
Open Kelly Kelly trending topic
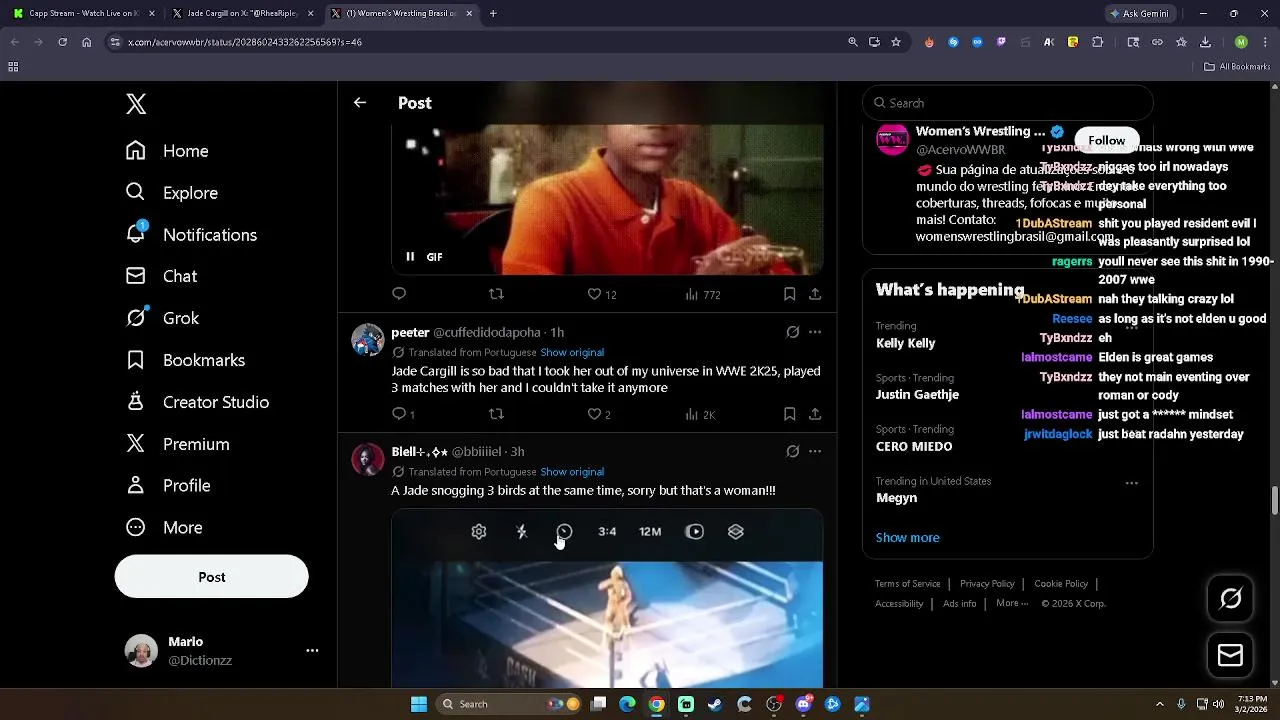click(x=1008, y=335)
